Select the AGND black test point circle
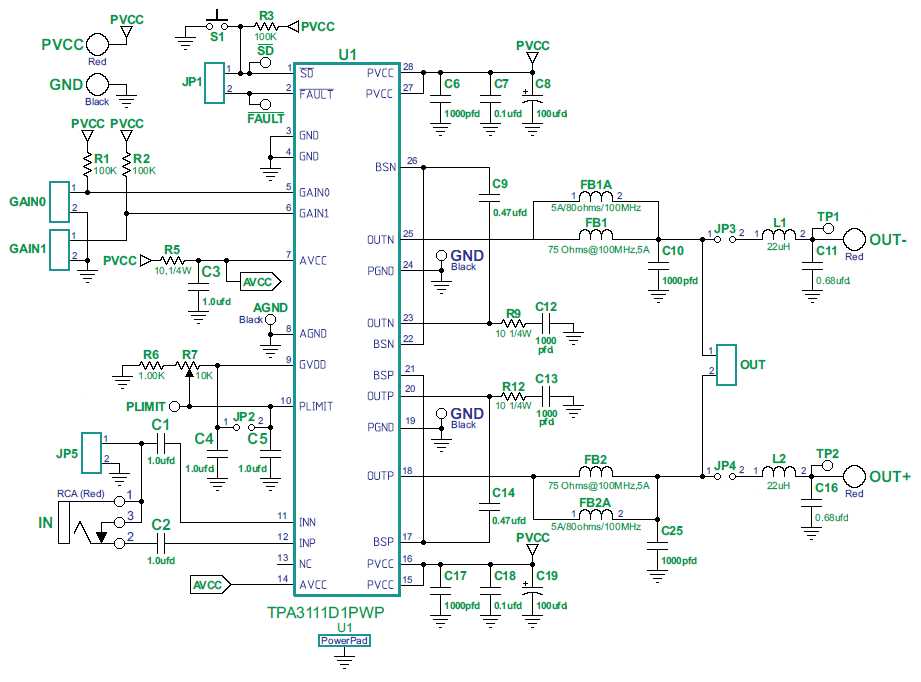This screenshot has width=921, height=682. point(270,320)
